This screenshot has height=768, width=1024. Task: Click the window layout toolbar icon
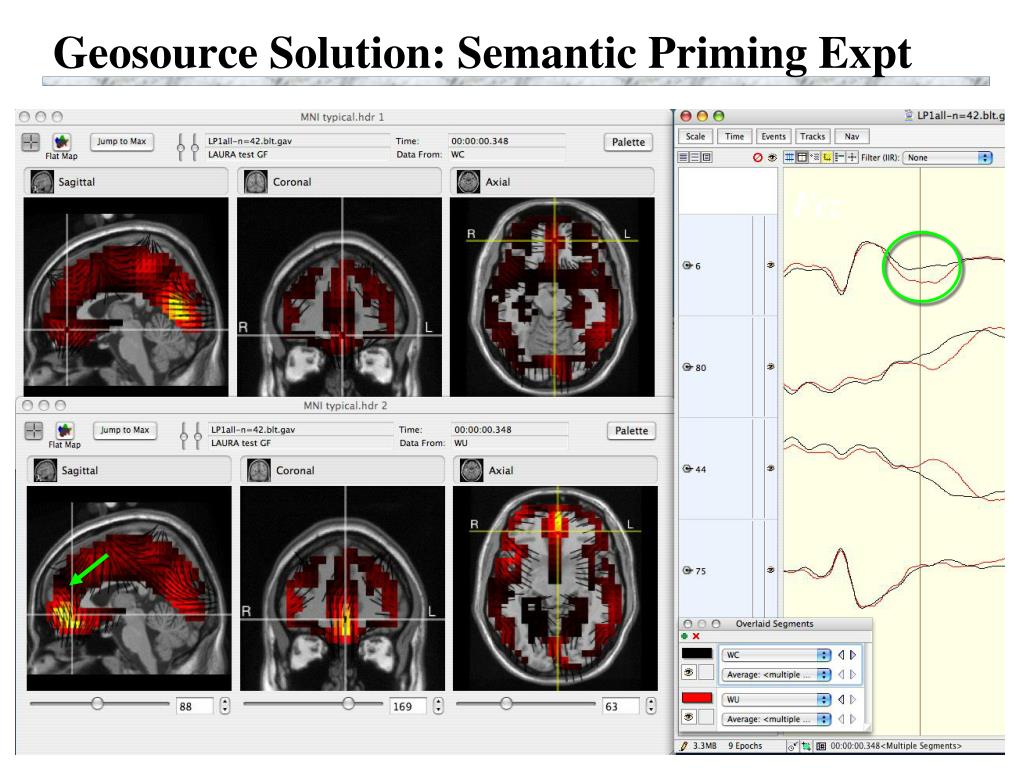click(802, 157)
